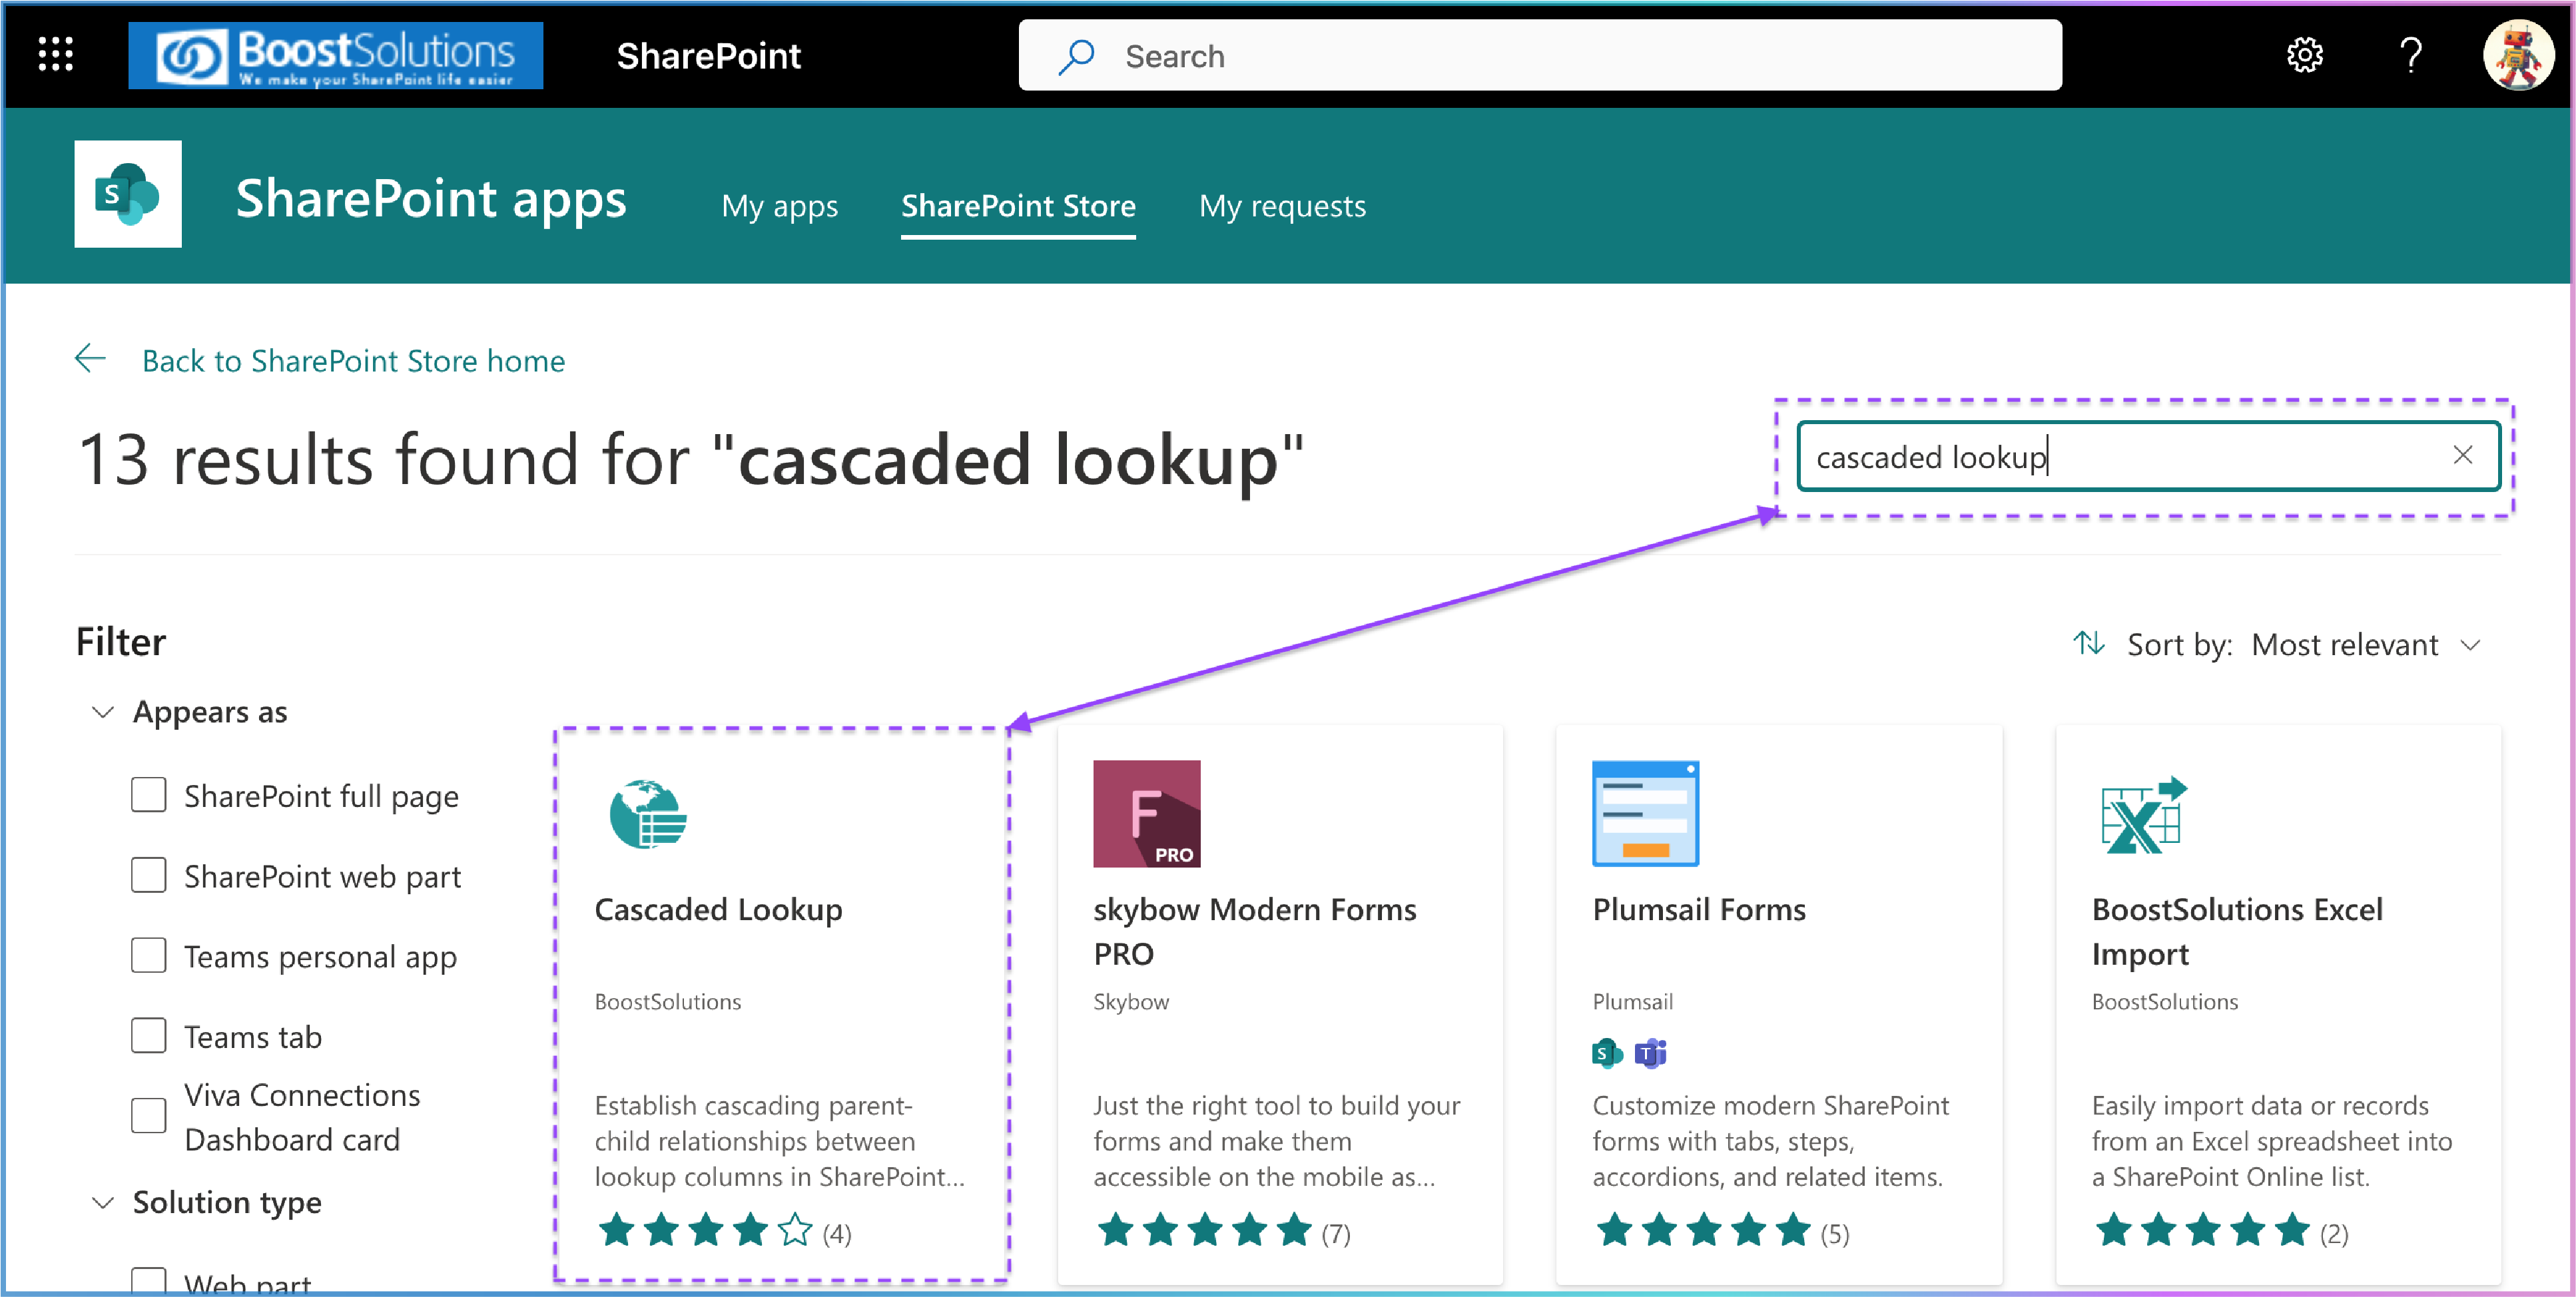Click Cascaded Lookup description text
Screen dimensions: 2576x1297
779,1141
